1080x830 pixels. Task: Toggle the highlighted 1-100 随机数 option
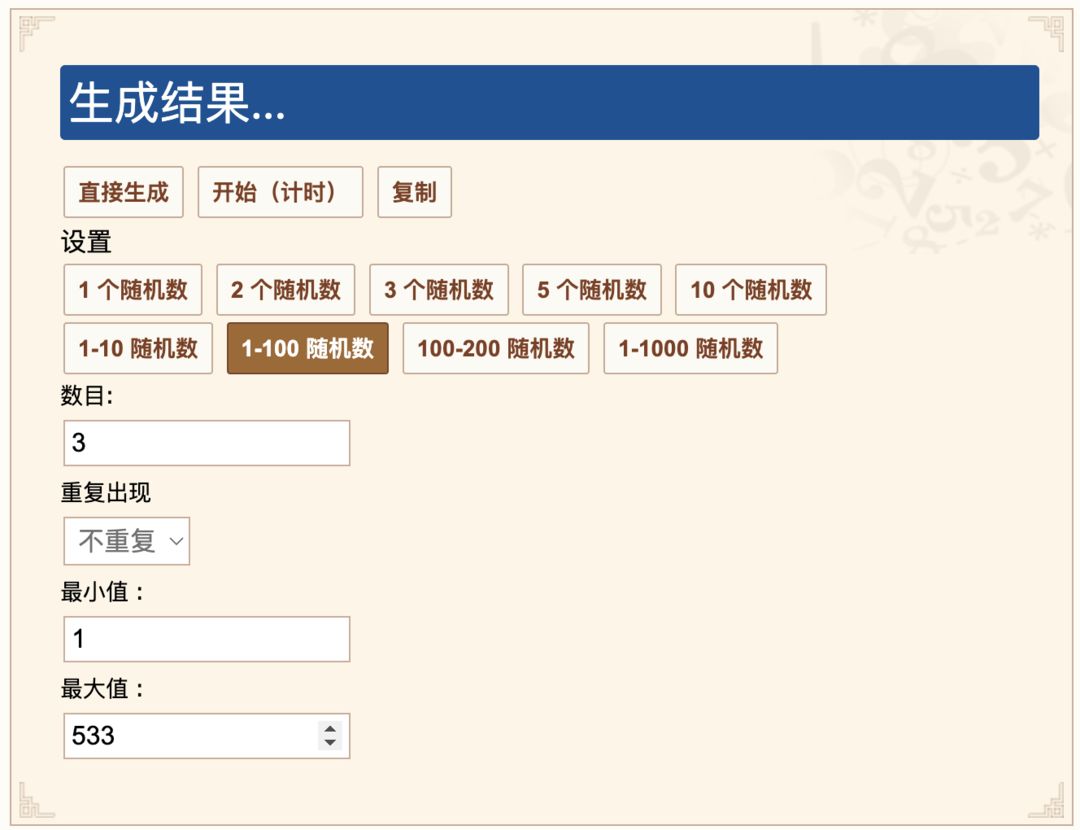pos(308,348)
